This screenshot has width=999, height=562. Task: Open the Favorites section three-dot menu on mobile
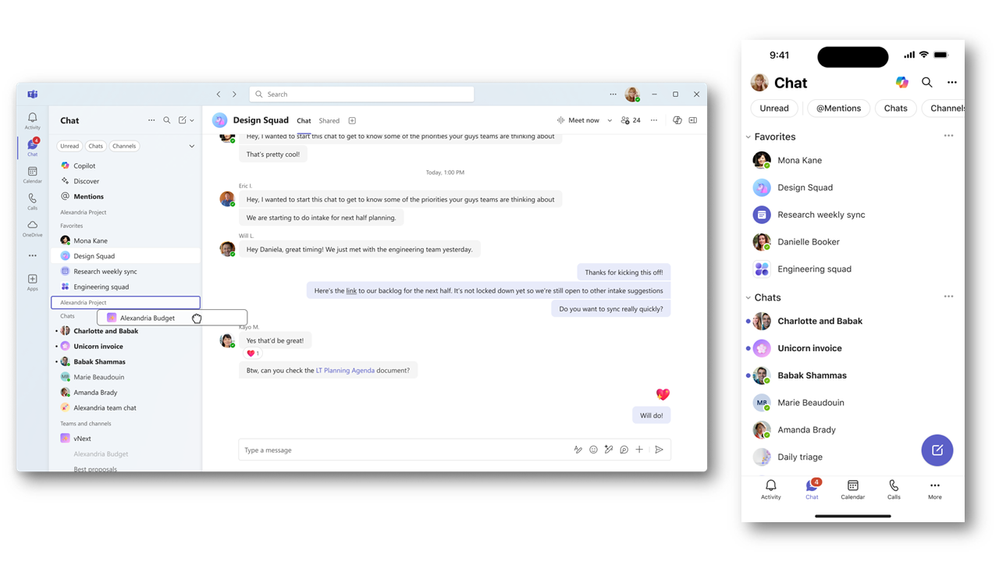tap(949, 136)
